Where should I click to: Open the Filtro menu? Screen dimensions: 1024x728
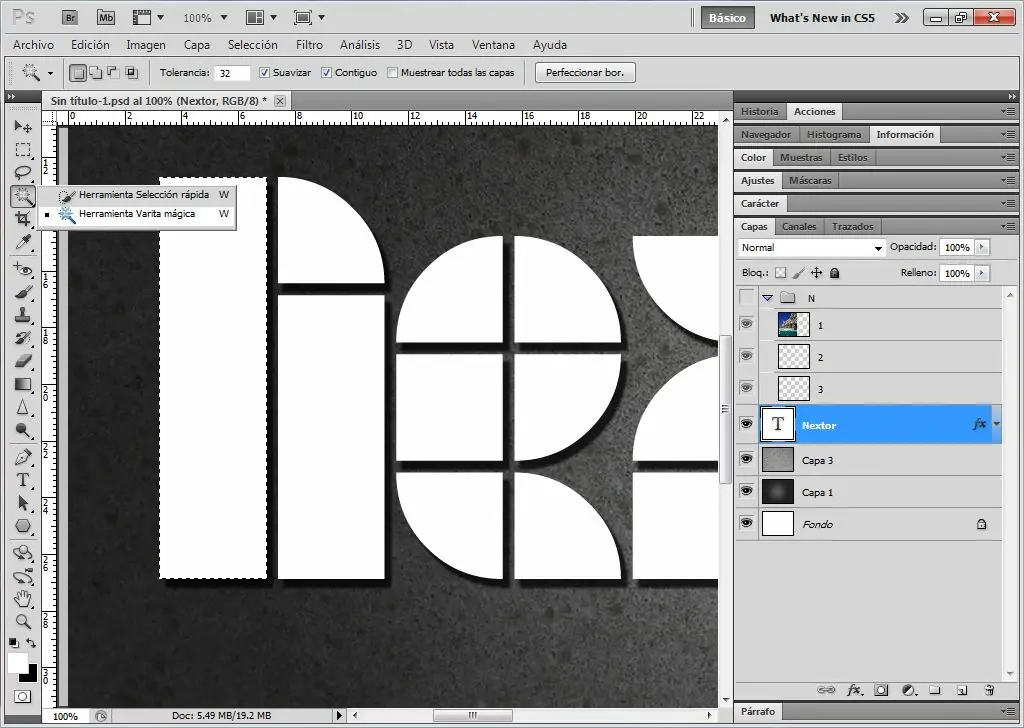309,45
